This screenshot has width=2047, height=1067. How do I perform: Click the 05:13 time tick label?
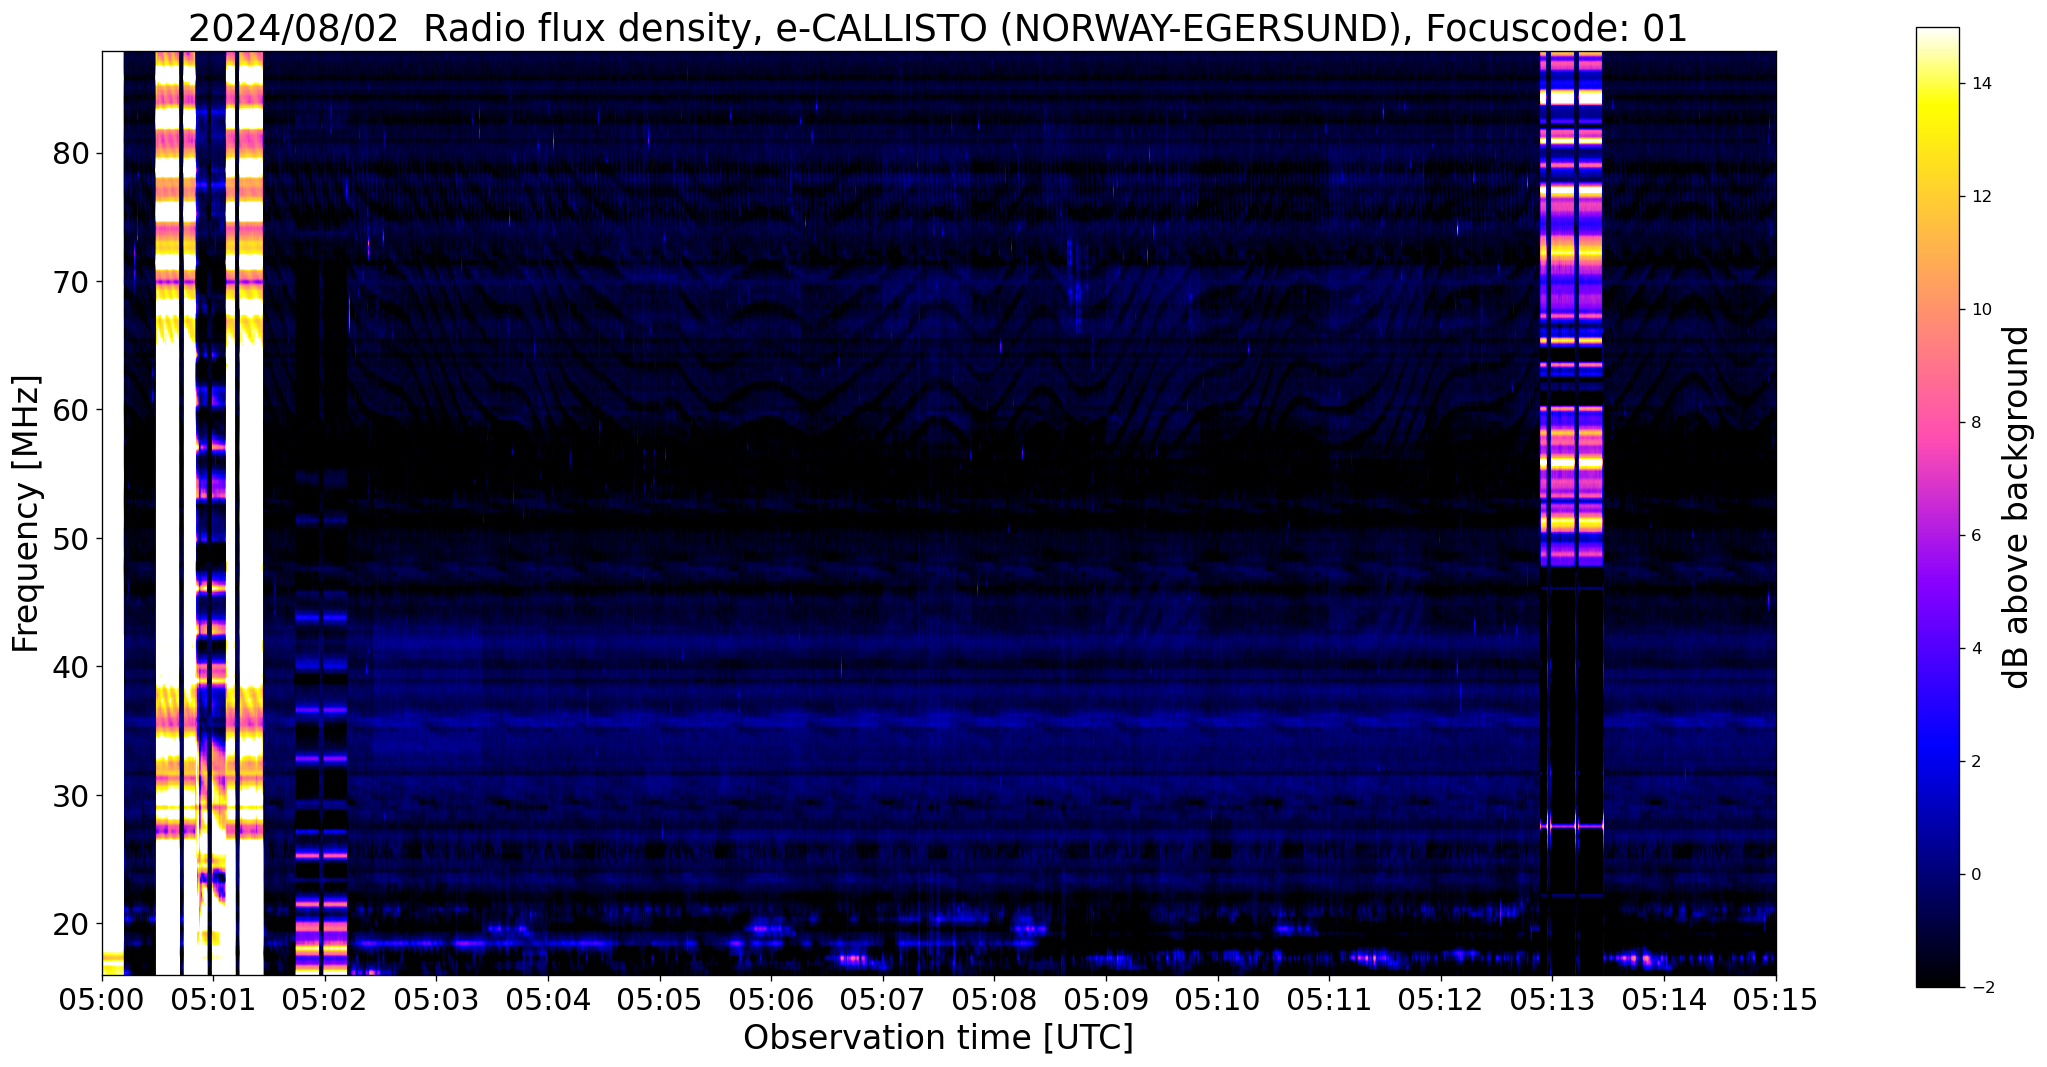click(1553, 999)
